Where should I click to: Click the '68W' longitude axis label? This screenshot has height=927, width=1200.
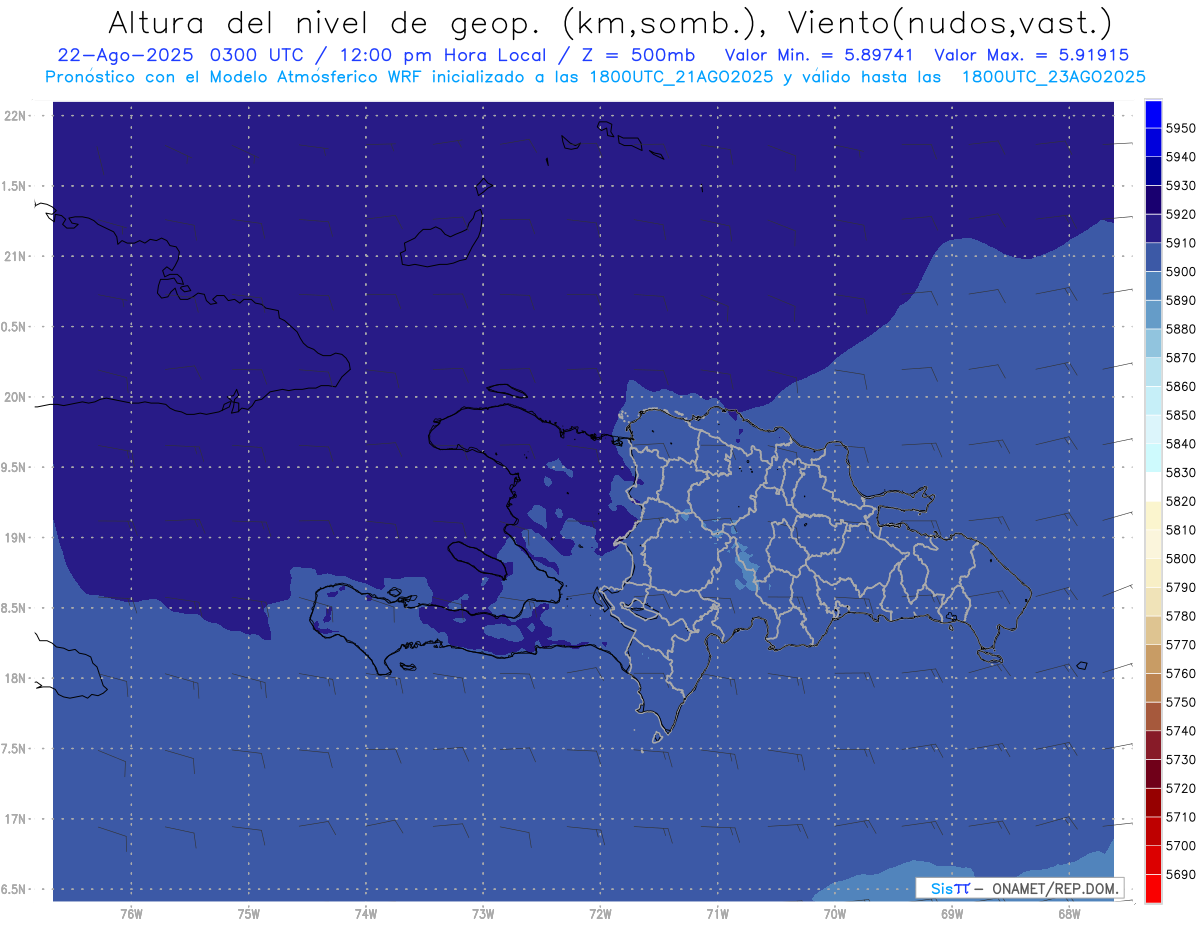point(1069,914)
